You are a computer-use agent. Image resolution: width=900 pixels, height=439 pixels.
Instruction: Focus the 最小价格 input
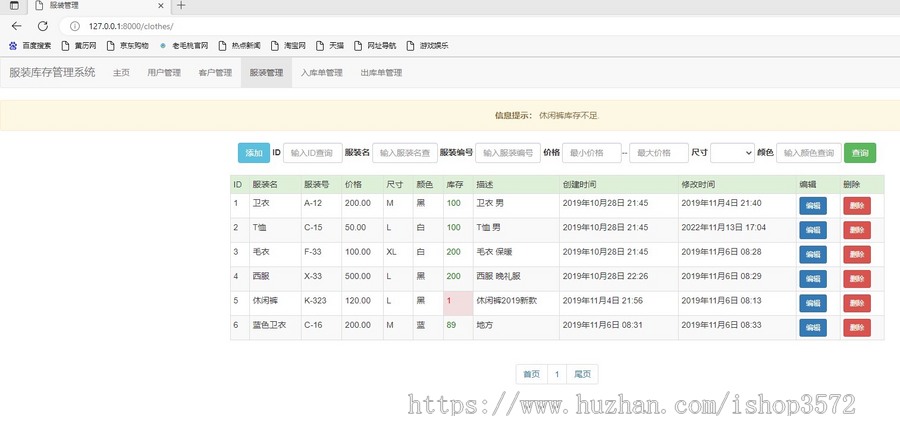[592, 153]
